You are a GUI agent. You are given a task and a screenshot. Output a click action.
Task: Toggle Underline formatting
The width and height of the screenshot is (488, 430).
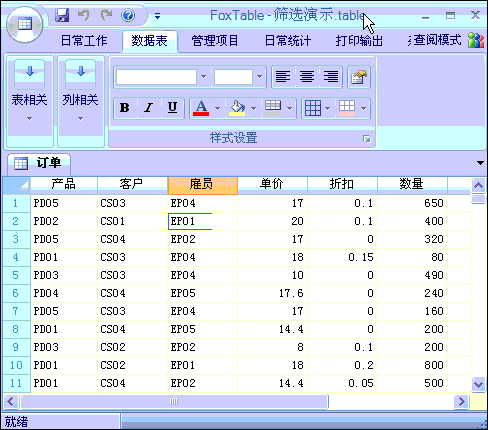point(172,108)
